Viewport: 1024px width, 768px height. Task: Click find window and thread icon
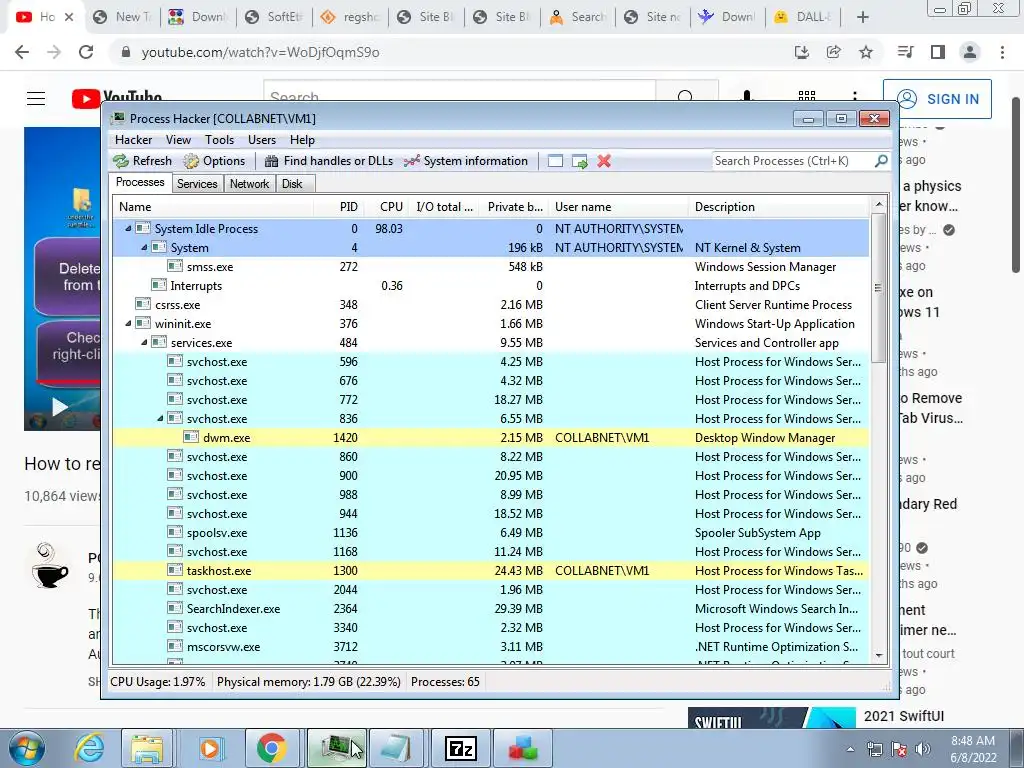(579, 161)
